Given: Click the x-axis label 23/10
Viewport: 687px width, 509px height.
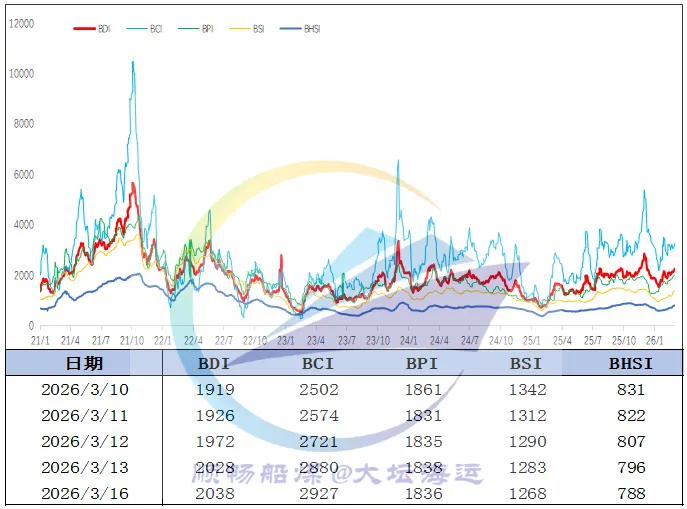Looking at the screenshot, I should pyautogui.click(x=378, y=340).
